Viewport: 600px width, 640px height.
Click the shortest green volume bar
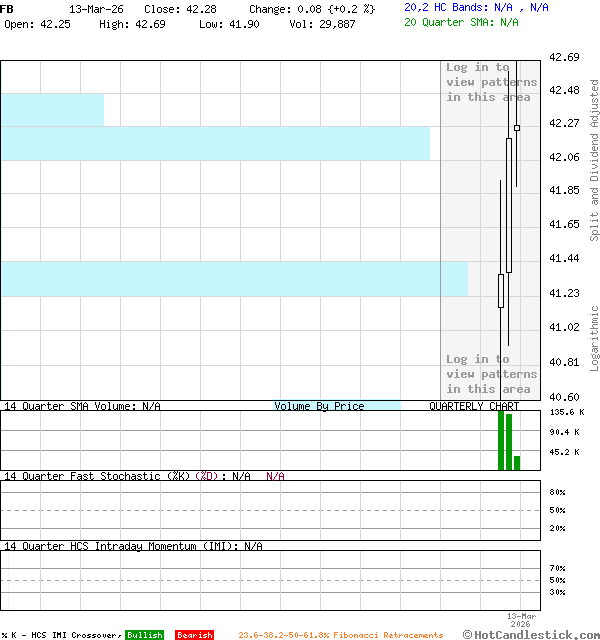517,462
